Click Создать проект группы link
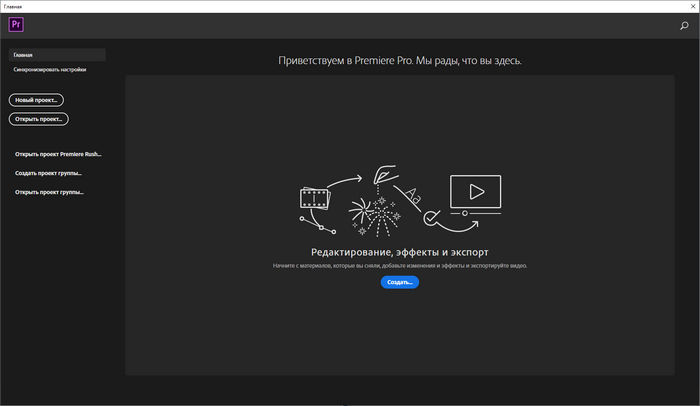Viewport: 700px width, 406px height. (x=48, y=173)
